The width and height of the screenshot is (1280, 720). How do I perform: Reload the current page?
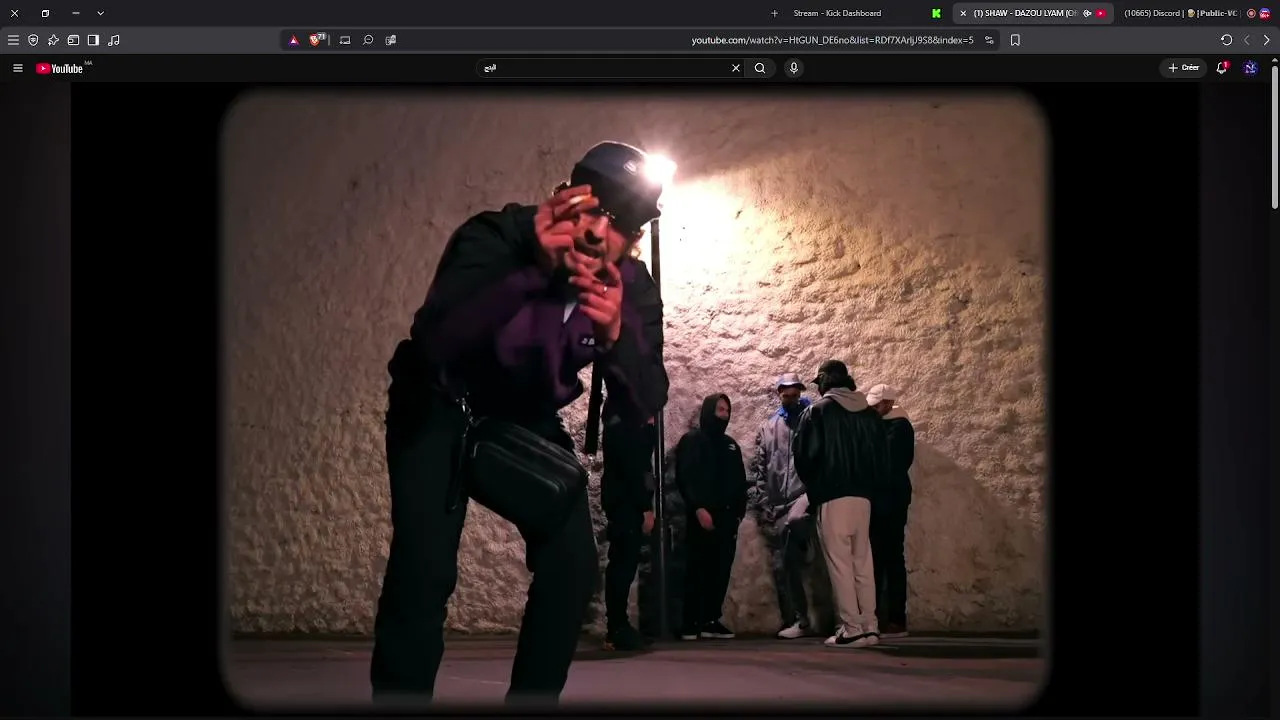pos(1226,40)
